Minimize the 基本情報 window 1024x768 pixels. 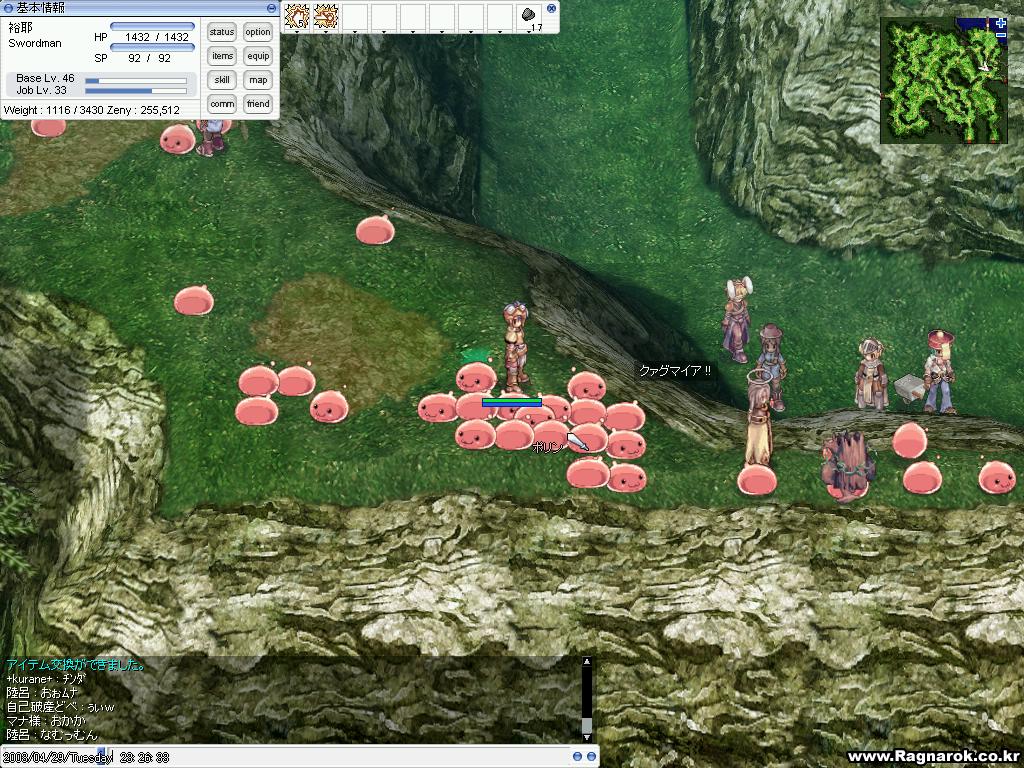click(x=272, y=8)
